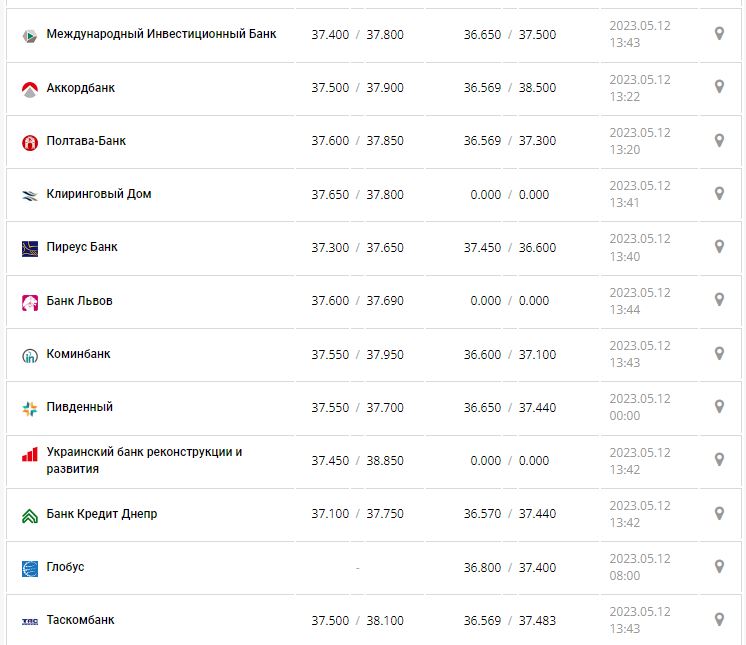This screenshot has width=746, height=645.
Task: Click the Банк Львов logo icon
Action: [29, 302]
